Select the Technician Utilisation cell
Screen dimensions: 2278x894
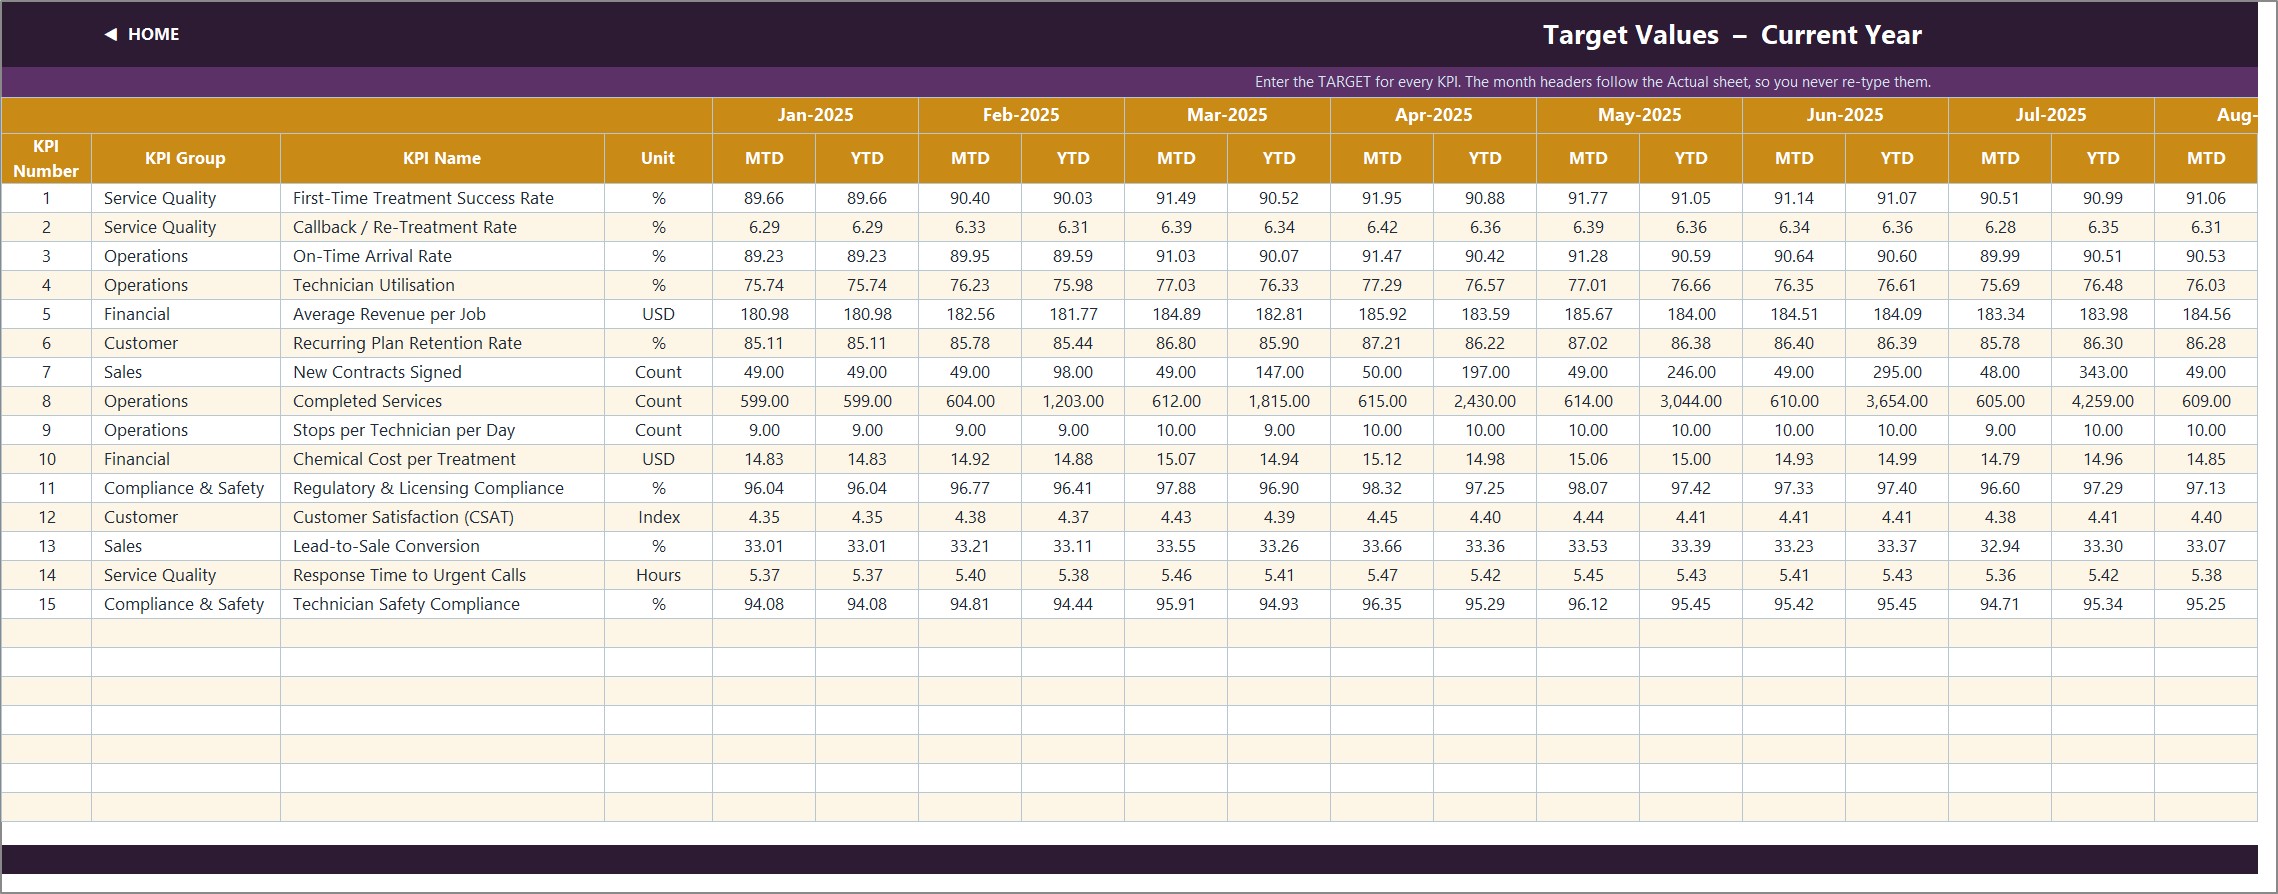tap(442, 285)
